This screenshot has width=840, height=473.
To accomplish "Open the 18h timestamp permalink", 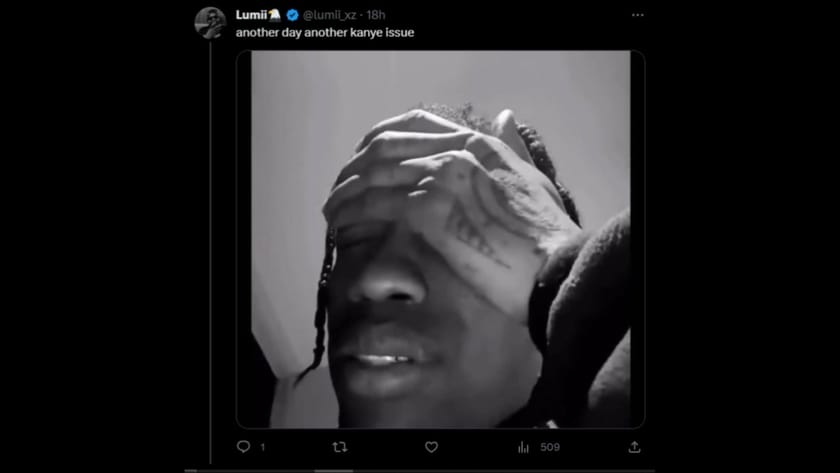I will [x=376, y=15].
